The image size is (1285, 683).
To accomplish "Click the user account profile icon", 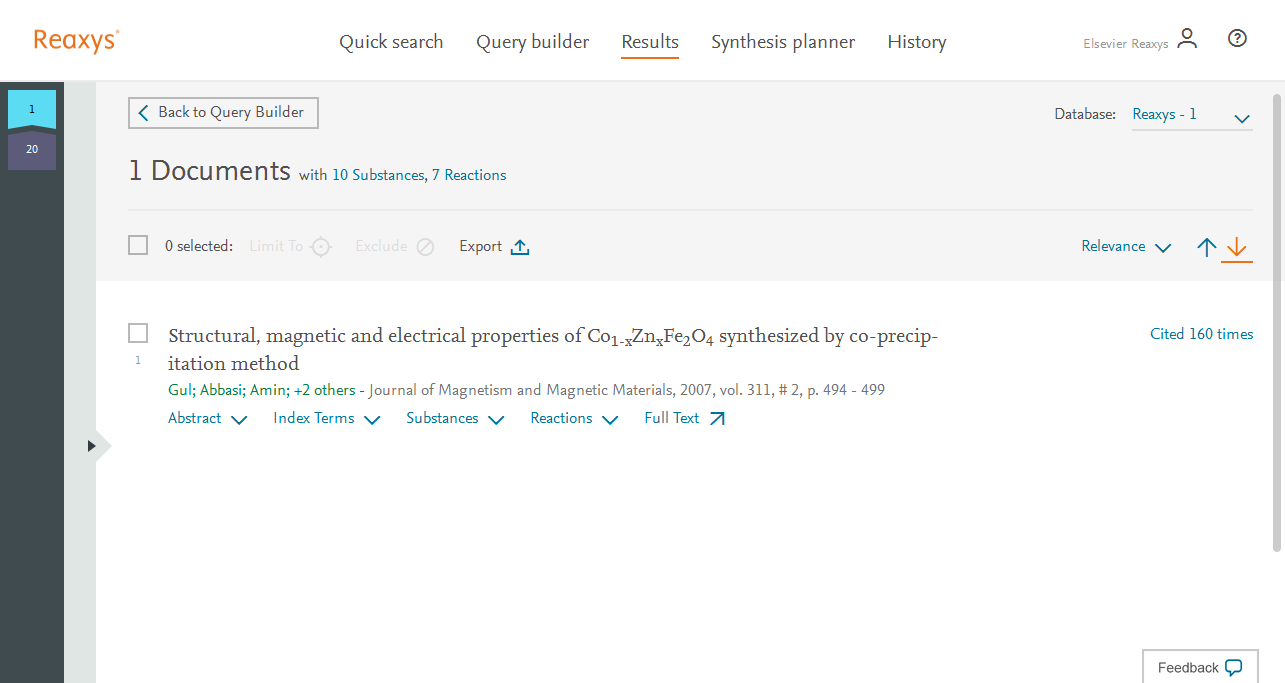I will point(1187,40).
